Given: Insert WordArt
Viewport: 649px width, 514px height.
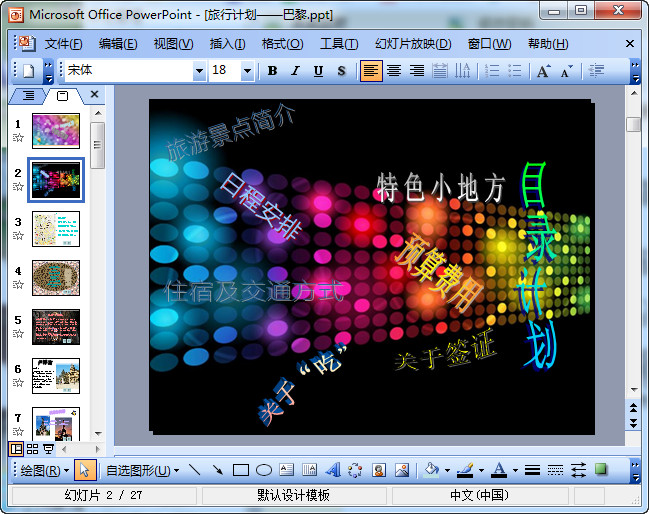Looking at the screenshot, I should coord(333,470).
